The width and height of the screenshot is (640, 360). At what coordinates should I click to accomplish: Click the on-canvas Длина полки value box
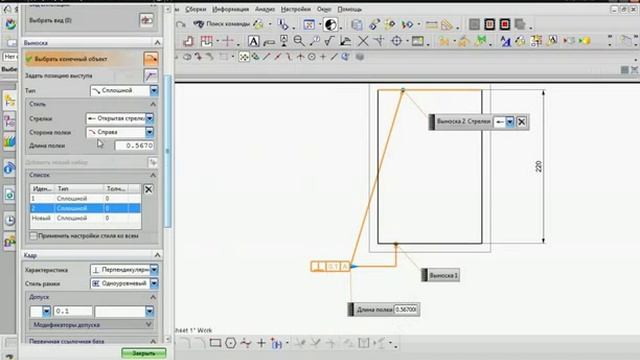tap(406, 310)
